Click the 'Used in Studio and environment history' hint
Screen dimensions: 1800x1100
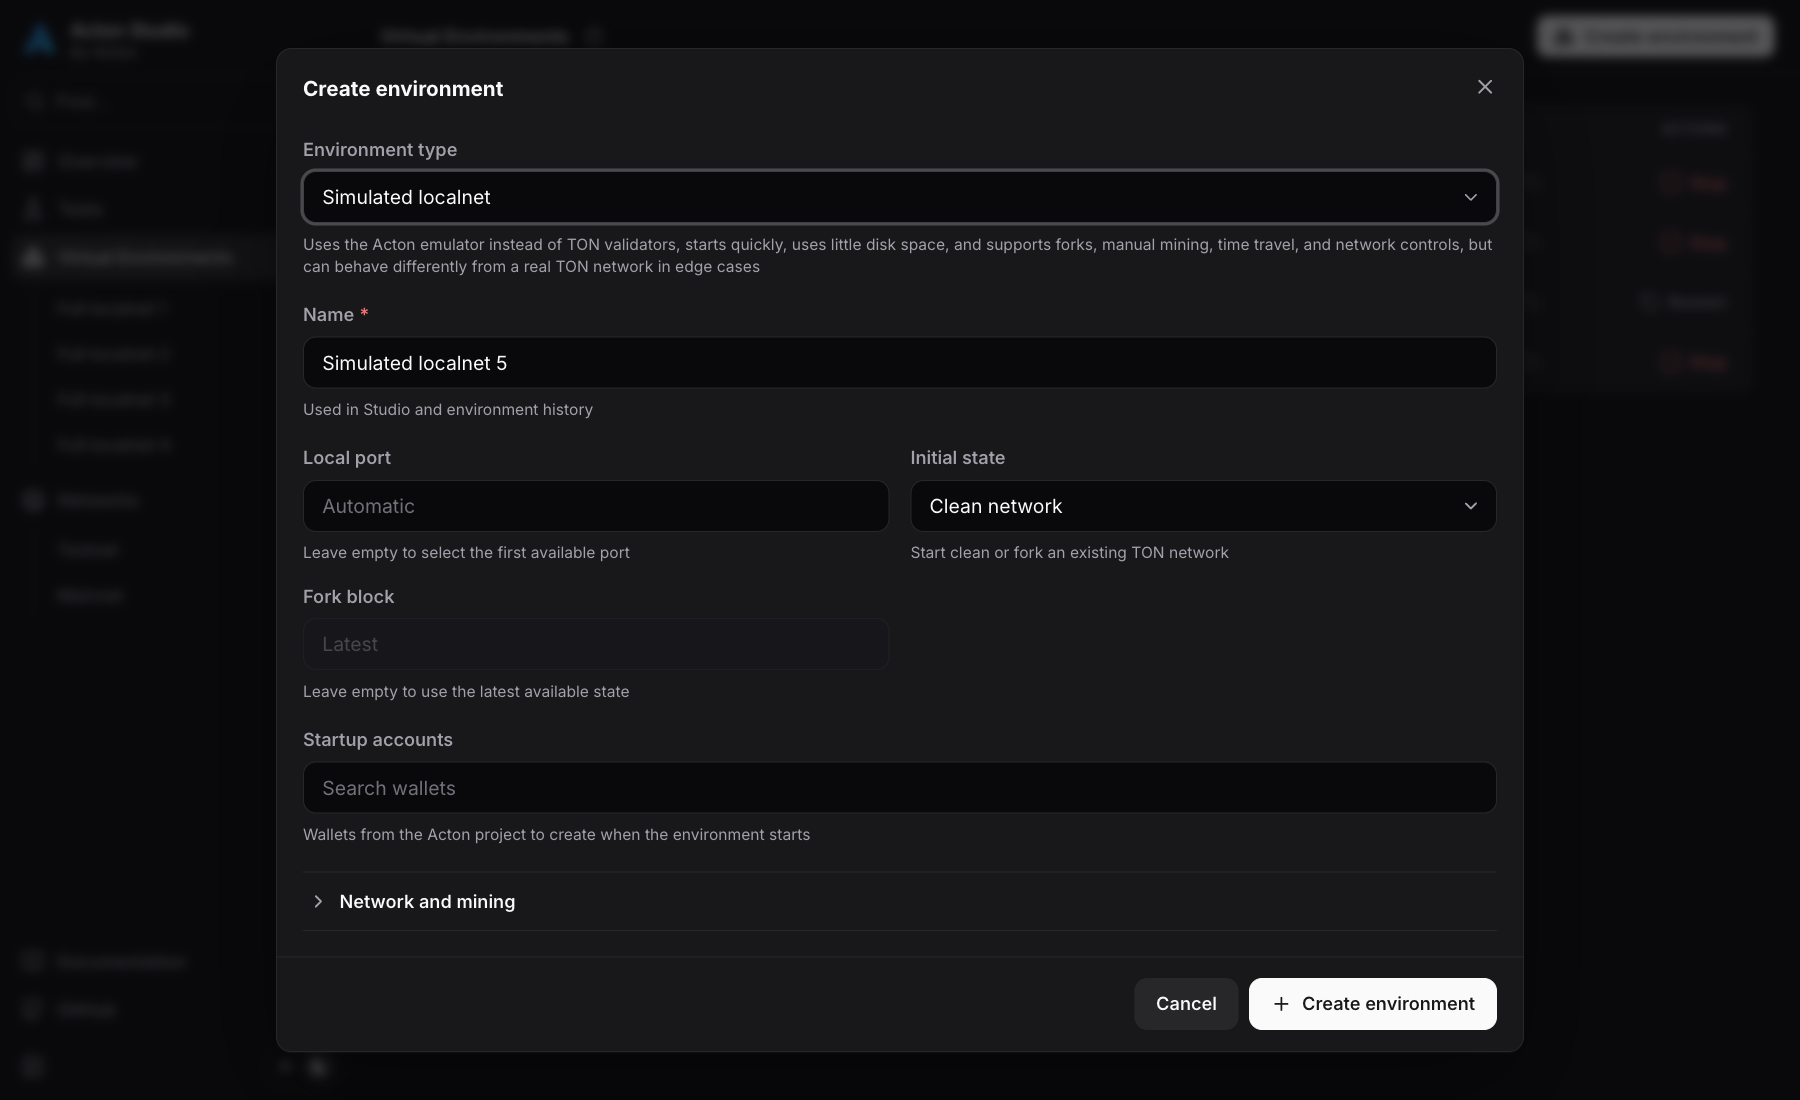pyautogui.click(x=448, y=409)
